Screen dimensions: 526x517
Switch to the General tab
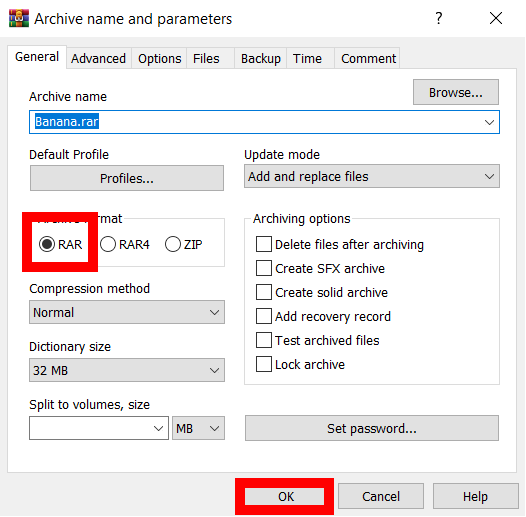click(x=37, y=57)
